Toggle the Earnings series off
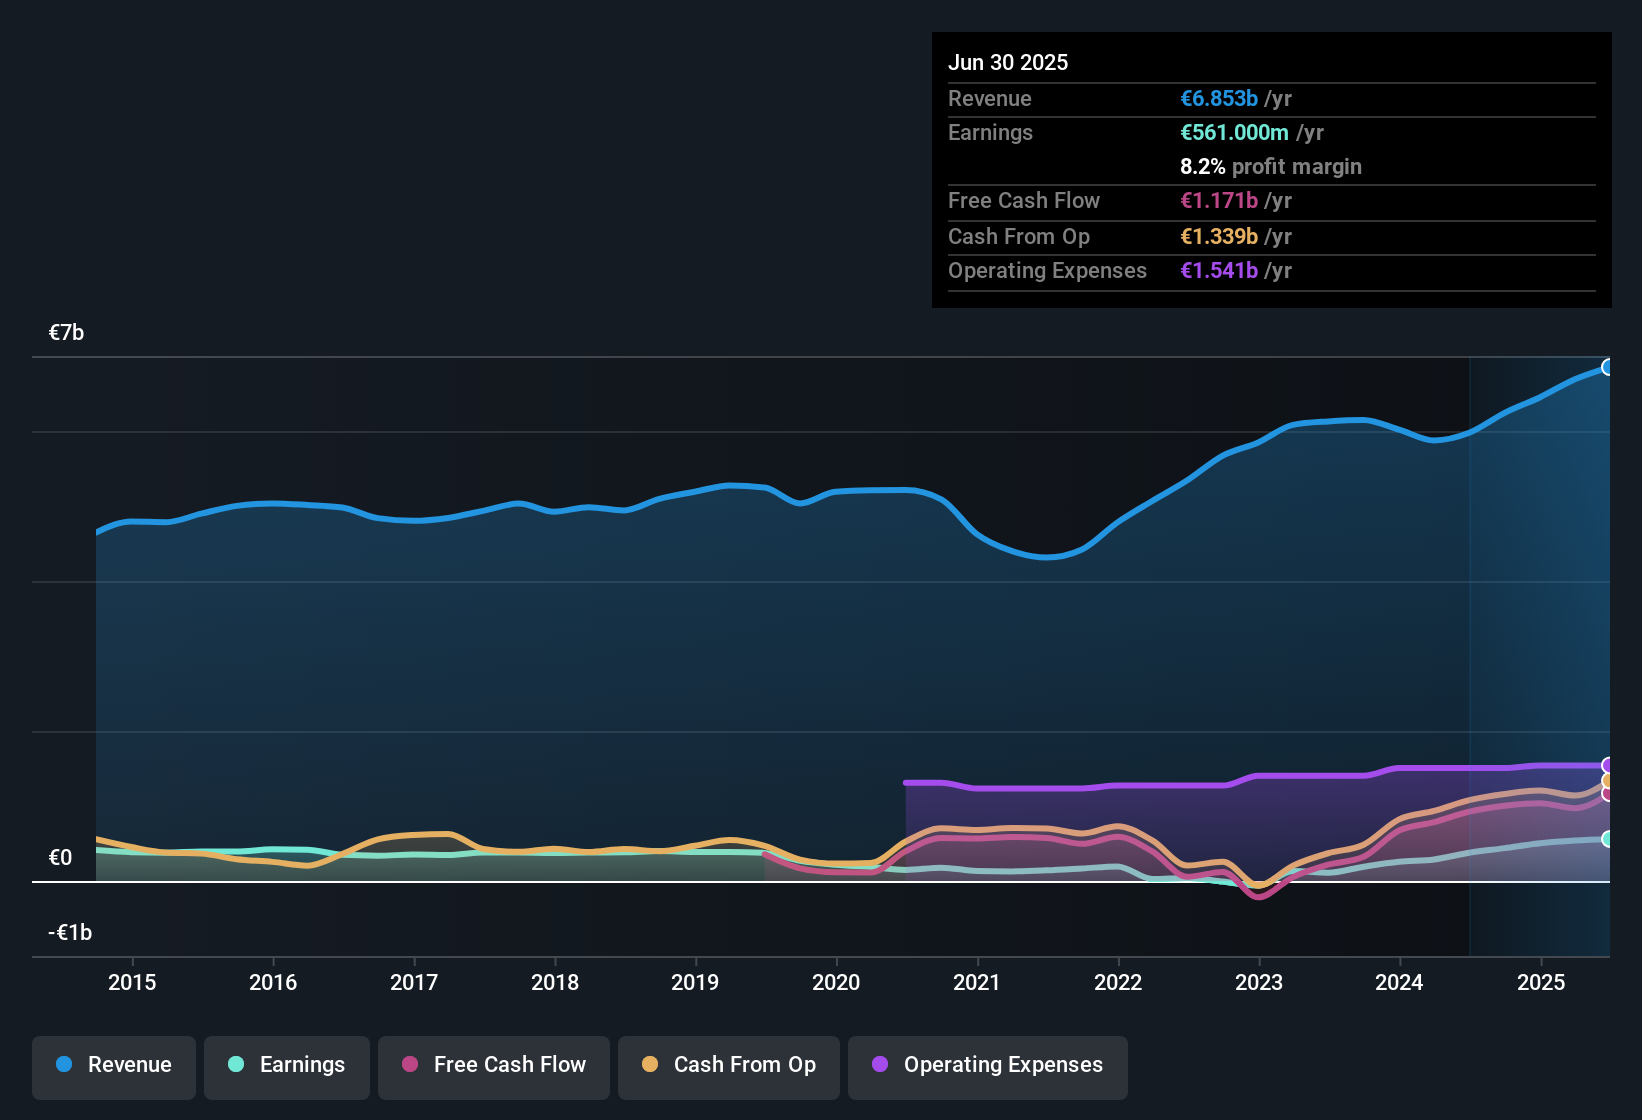 [x=287, y=1065]
